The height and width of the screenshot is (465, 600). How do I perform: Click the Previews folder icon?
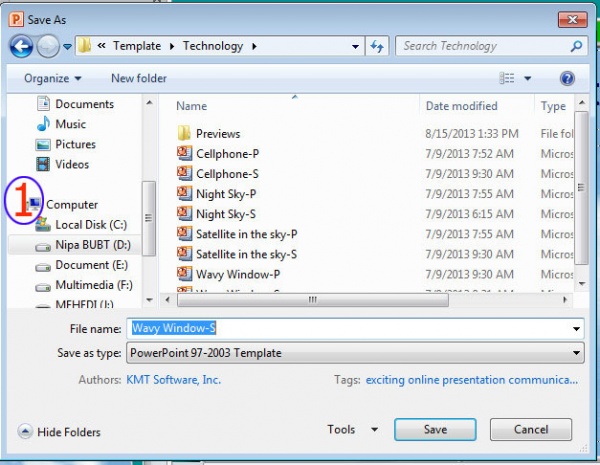184,133
